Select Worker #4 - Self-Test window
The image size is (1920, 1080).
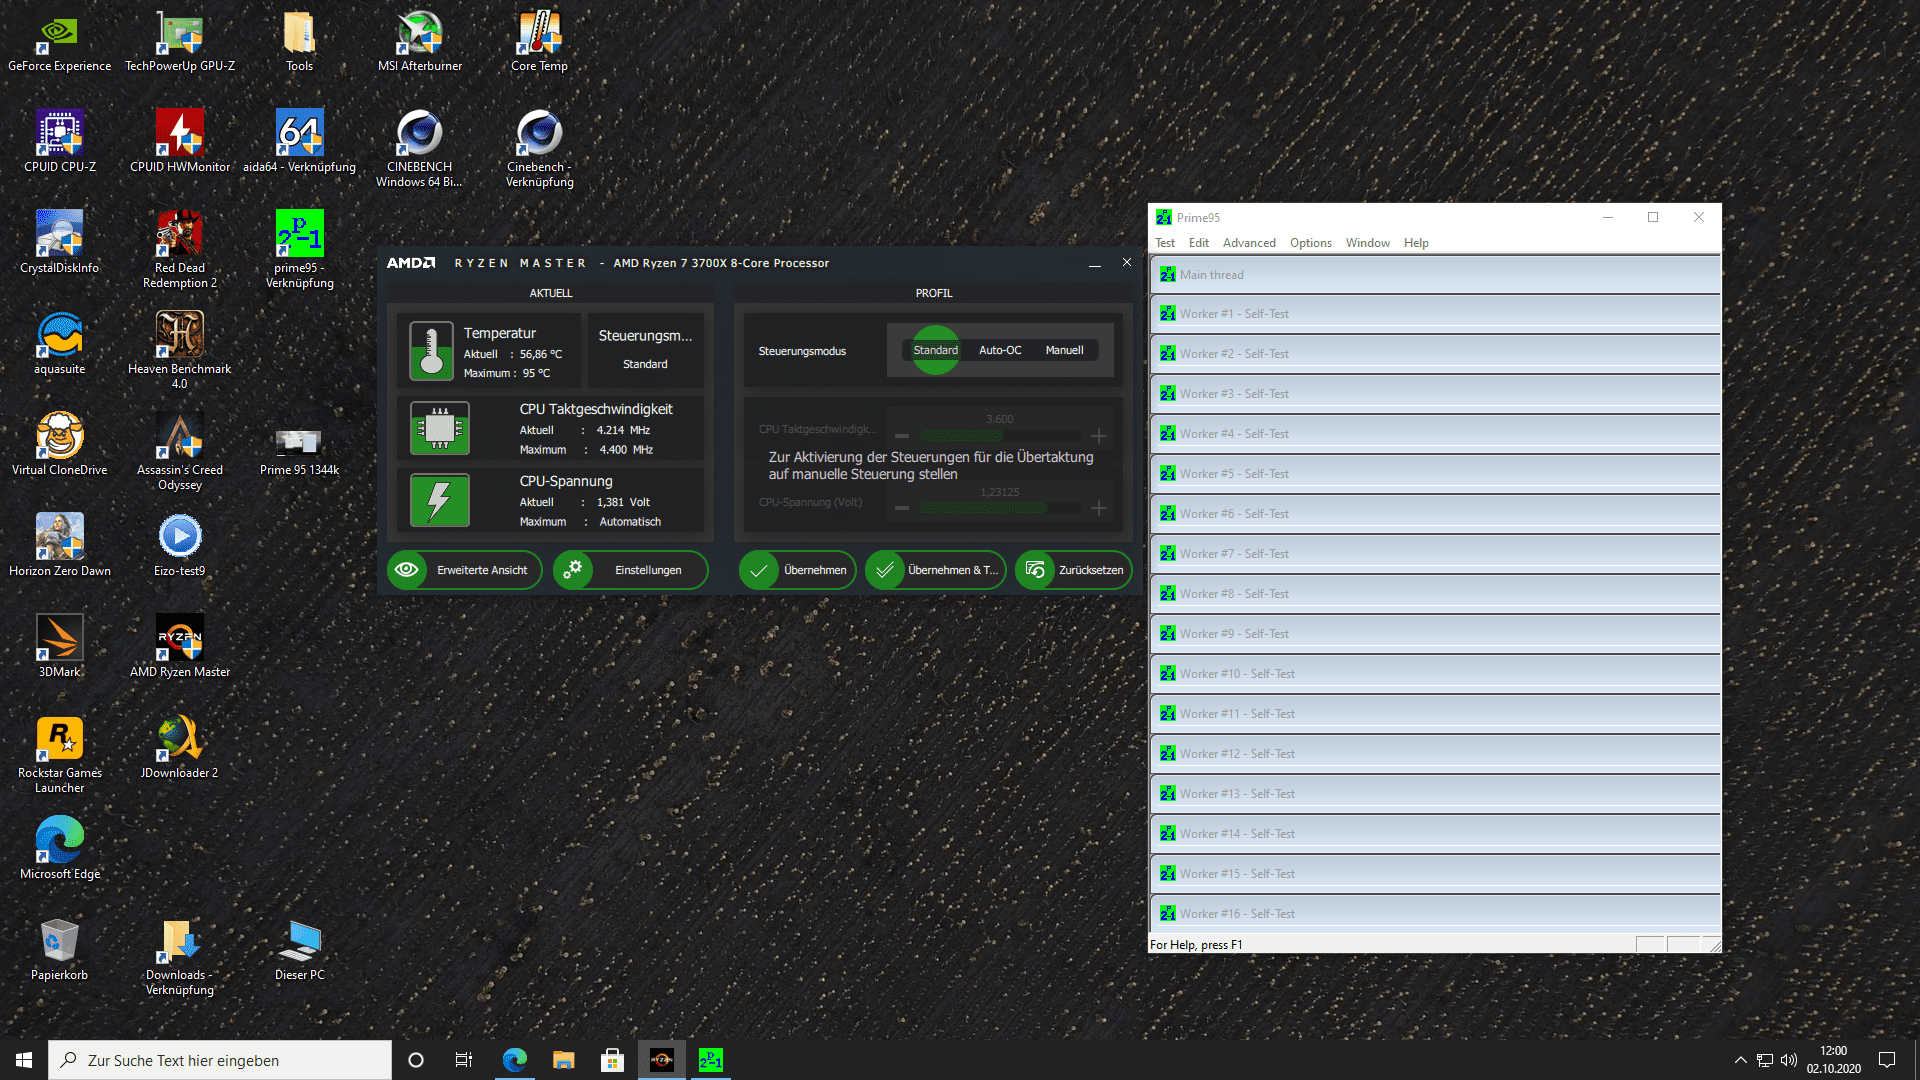click(1435, 434)
